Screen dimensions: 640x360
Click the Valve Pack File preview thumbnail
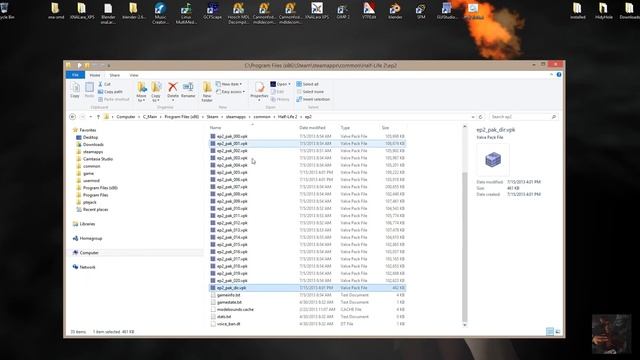pyautogui.click(x=493, y=160)
